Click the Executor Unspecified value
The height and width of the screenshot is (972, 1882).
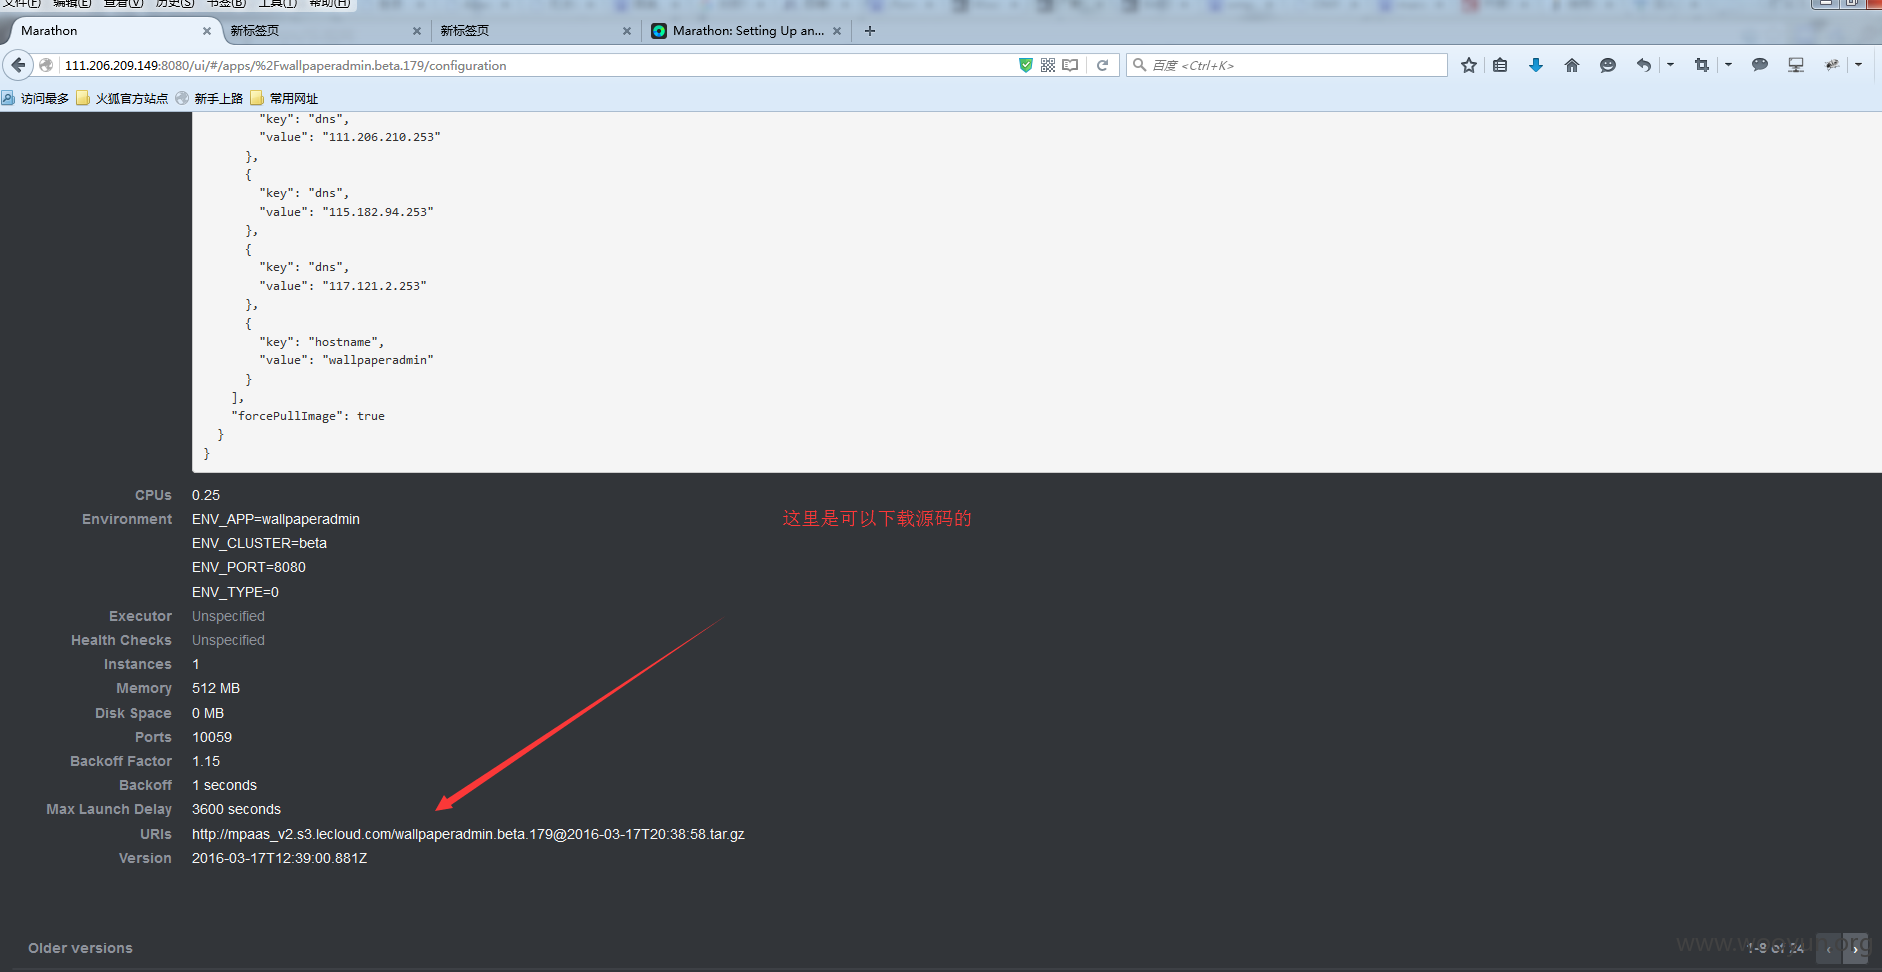228,616
